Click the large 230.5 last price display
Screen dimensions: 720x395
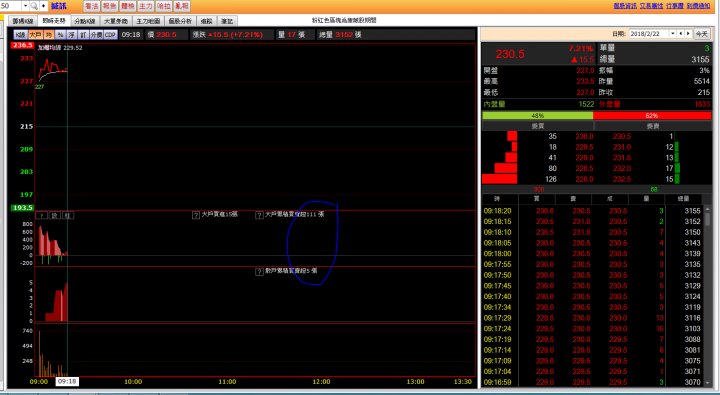pos(510,54)
